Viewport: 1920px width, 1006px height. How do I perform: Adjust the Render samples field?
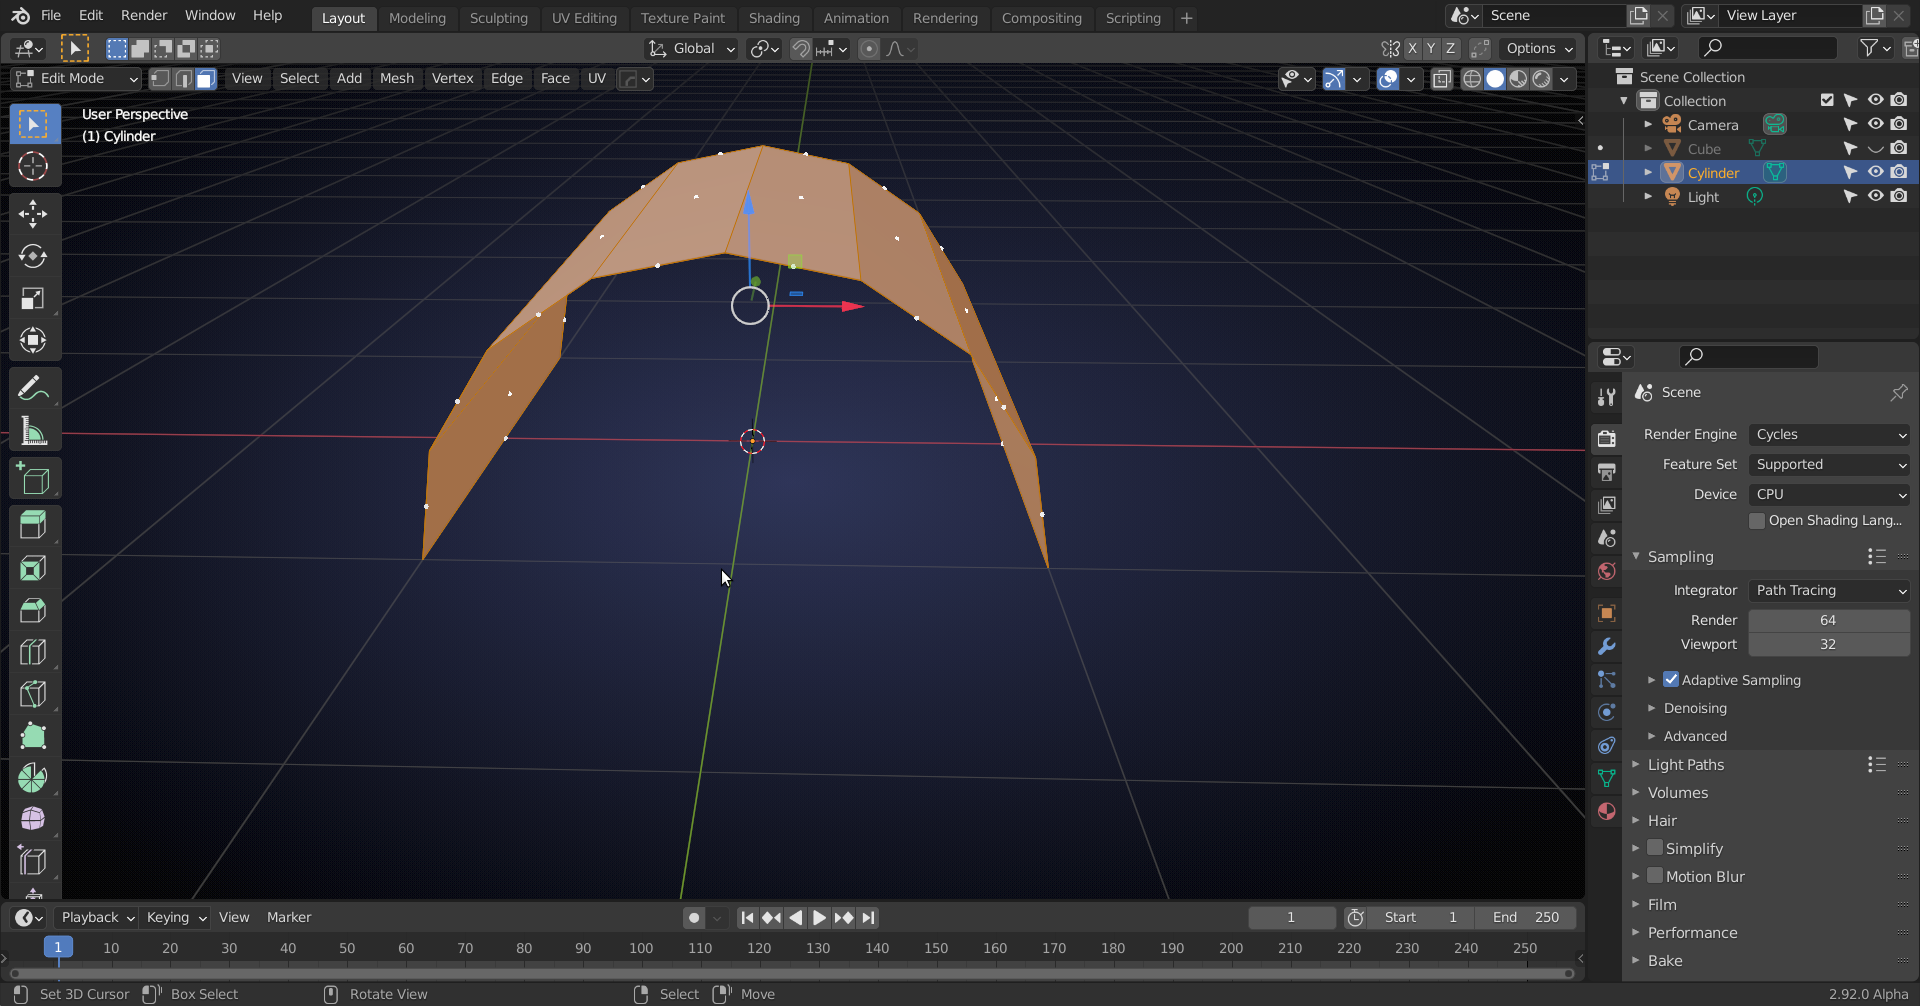1829,620
